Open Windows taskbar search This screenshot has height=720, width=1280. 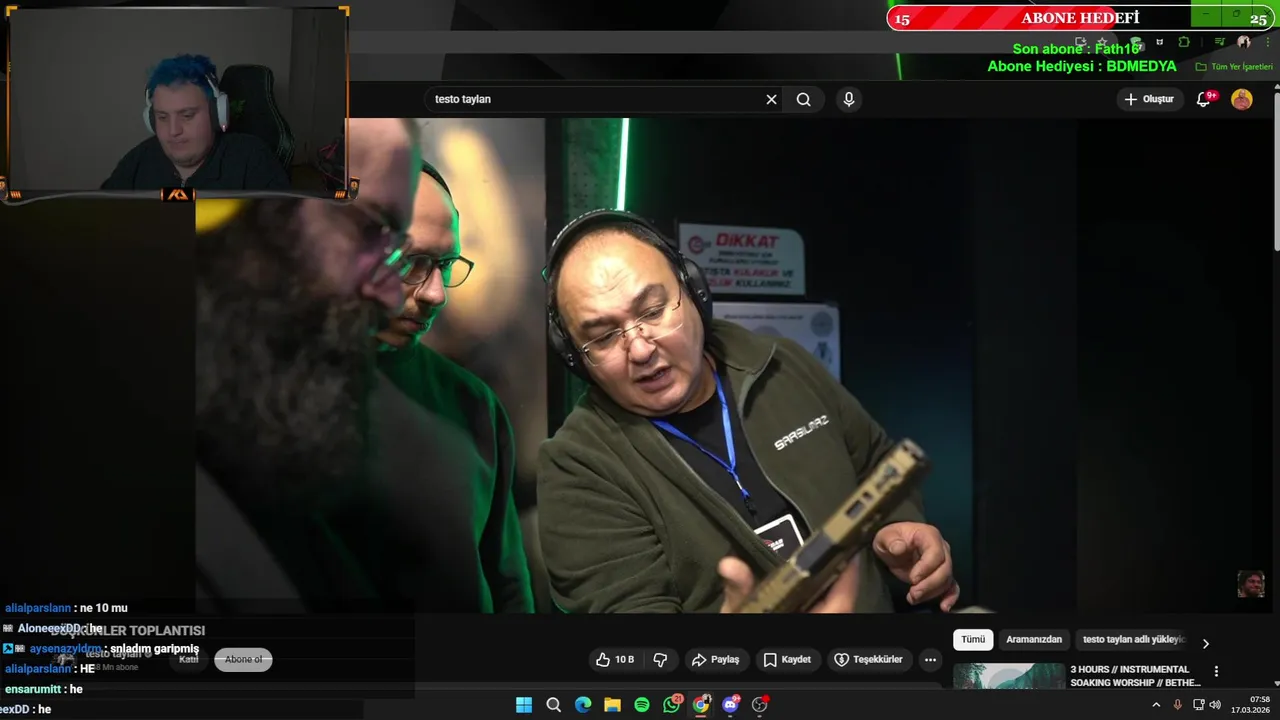[x=554, y=705]
